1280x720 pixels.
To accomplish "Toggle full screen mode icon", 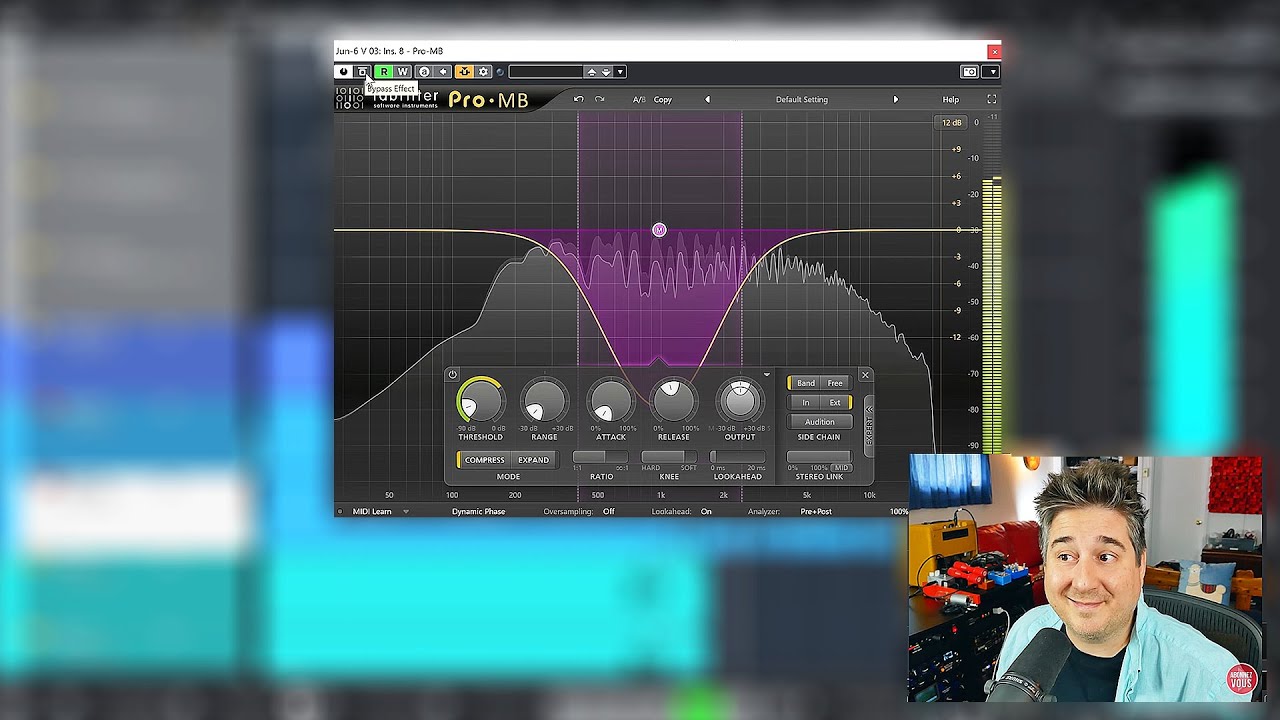I will point(992,100).
